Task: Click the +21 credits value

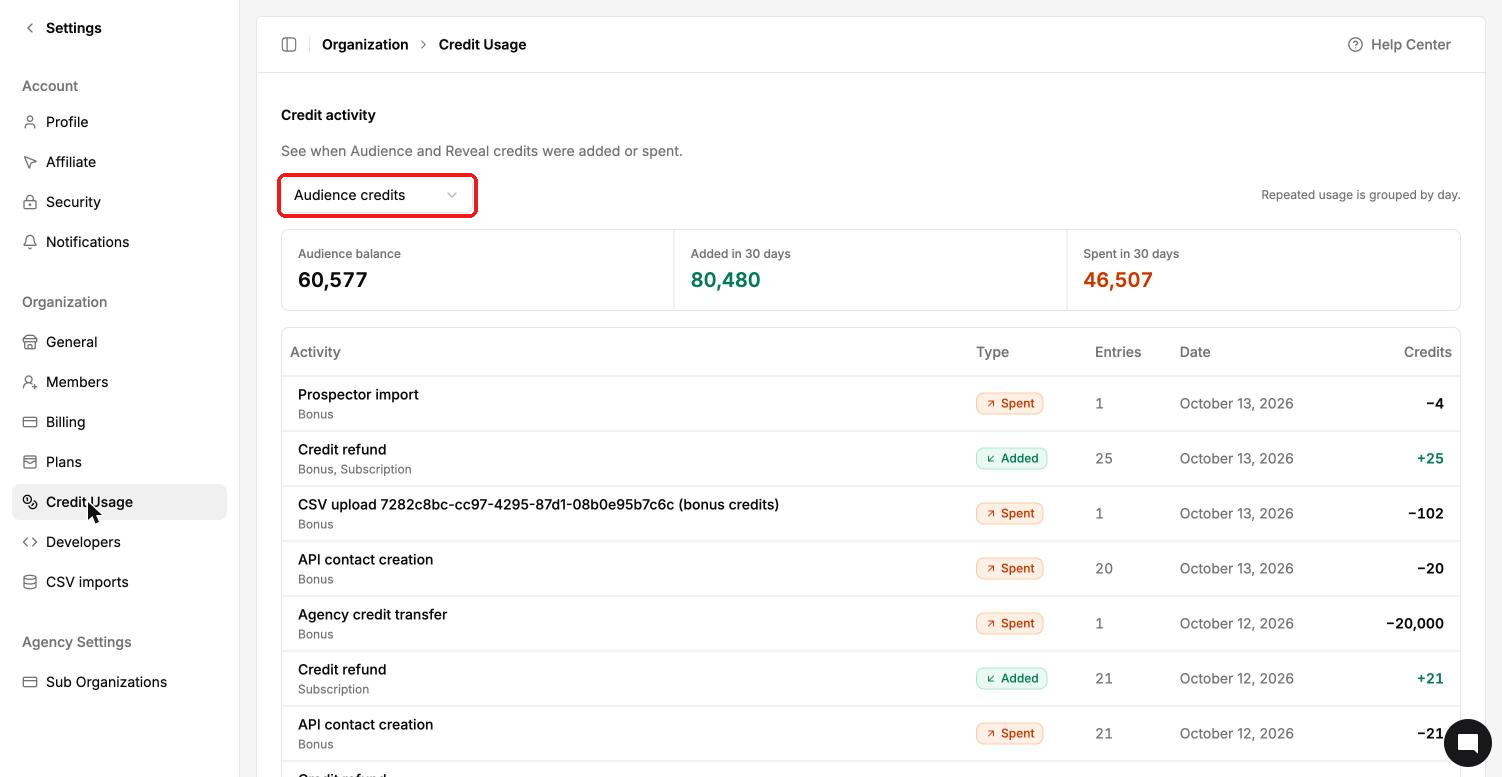Action: pyautogui.click(x=1430, y=678)
